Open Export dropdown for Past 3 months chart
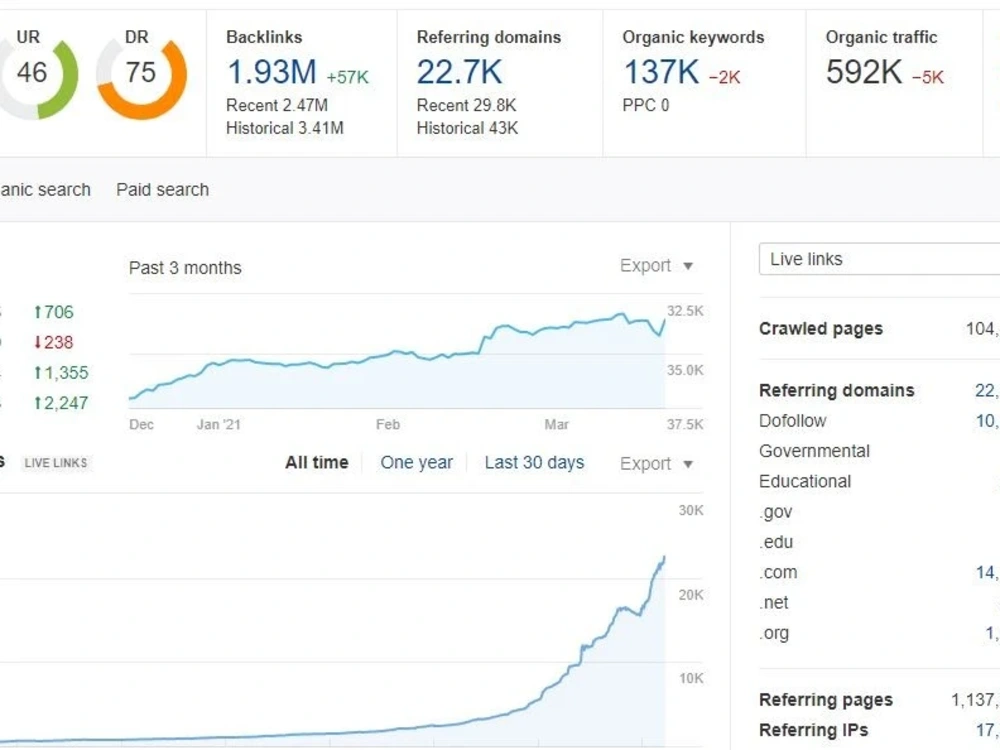 656,265
